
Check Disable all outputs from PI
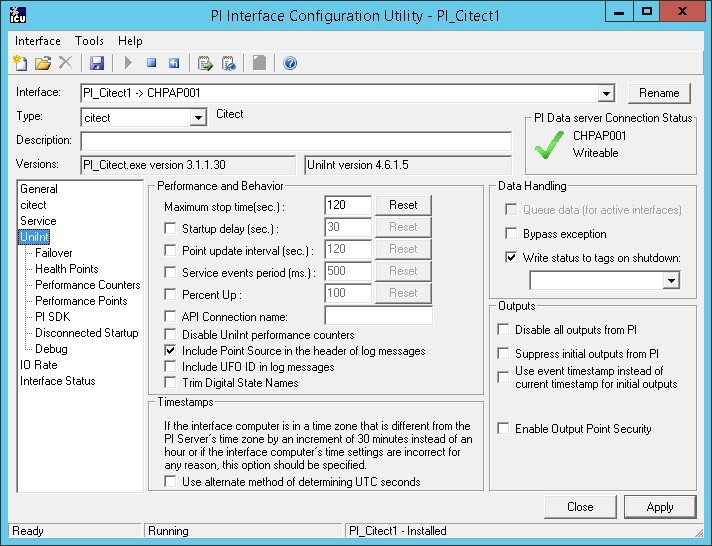coord(503,329)
